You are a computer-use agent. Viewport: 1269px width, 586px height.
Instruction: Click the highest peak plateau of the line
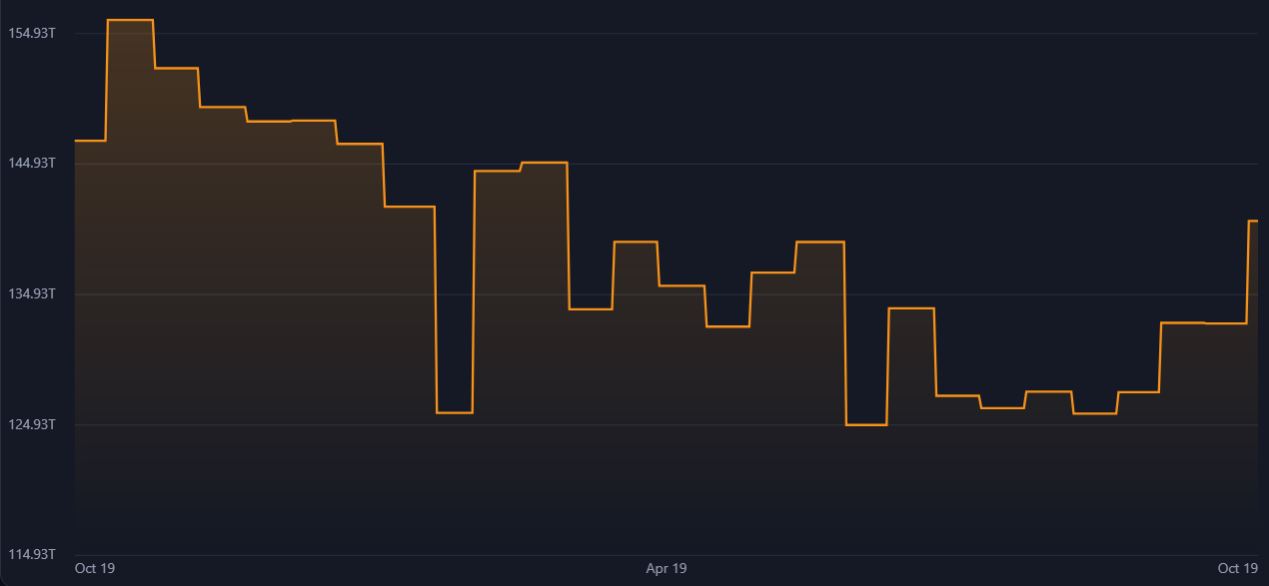(130, 20)
